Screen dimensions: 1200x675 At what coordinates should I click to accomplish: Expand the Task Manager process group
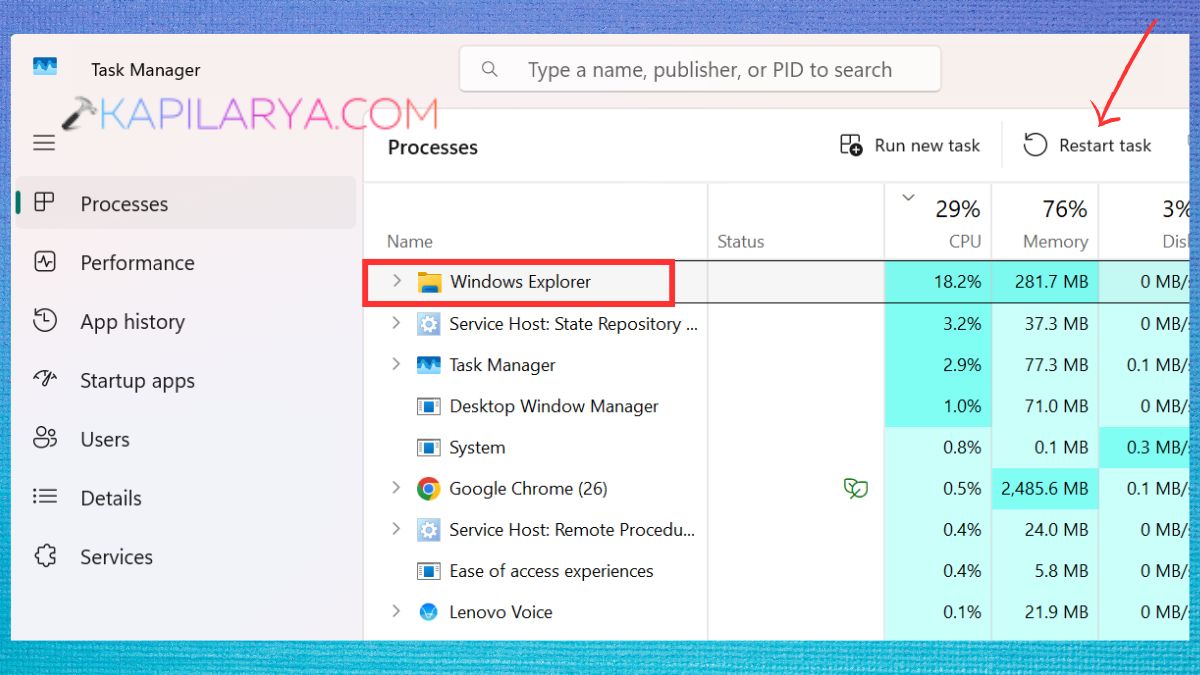pos(396,364)
